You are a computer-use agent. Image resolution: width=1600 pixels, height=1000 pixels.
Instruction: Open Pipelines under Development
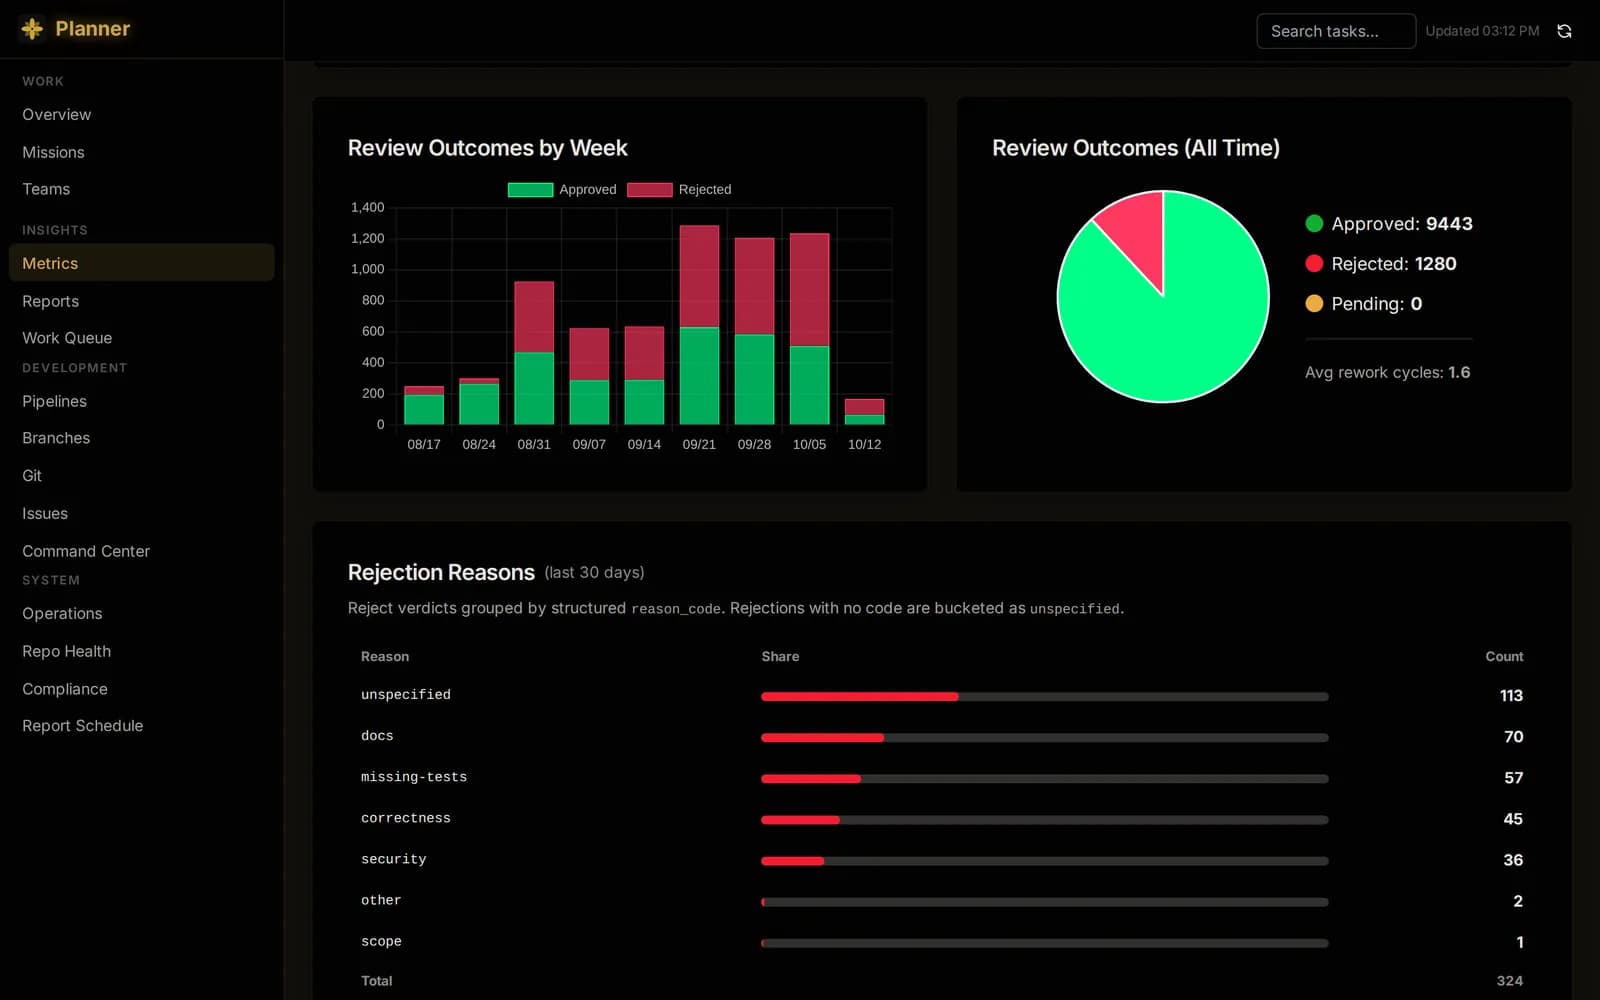coord(54,401)
